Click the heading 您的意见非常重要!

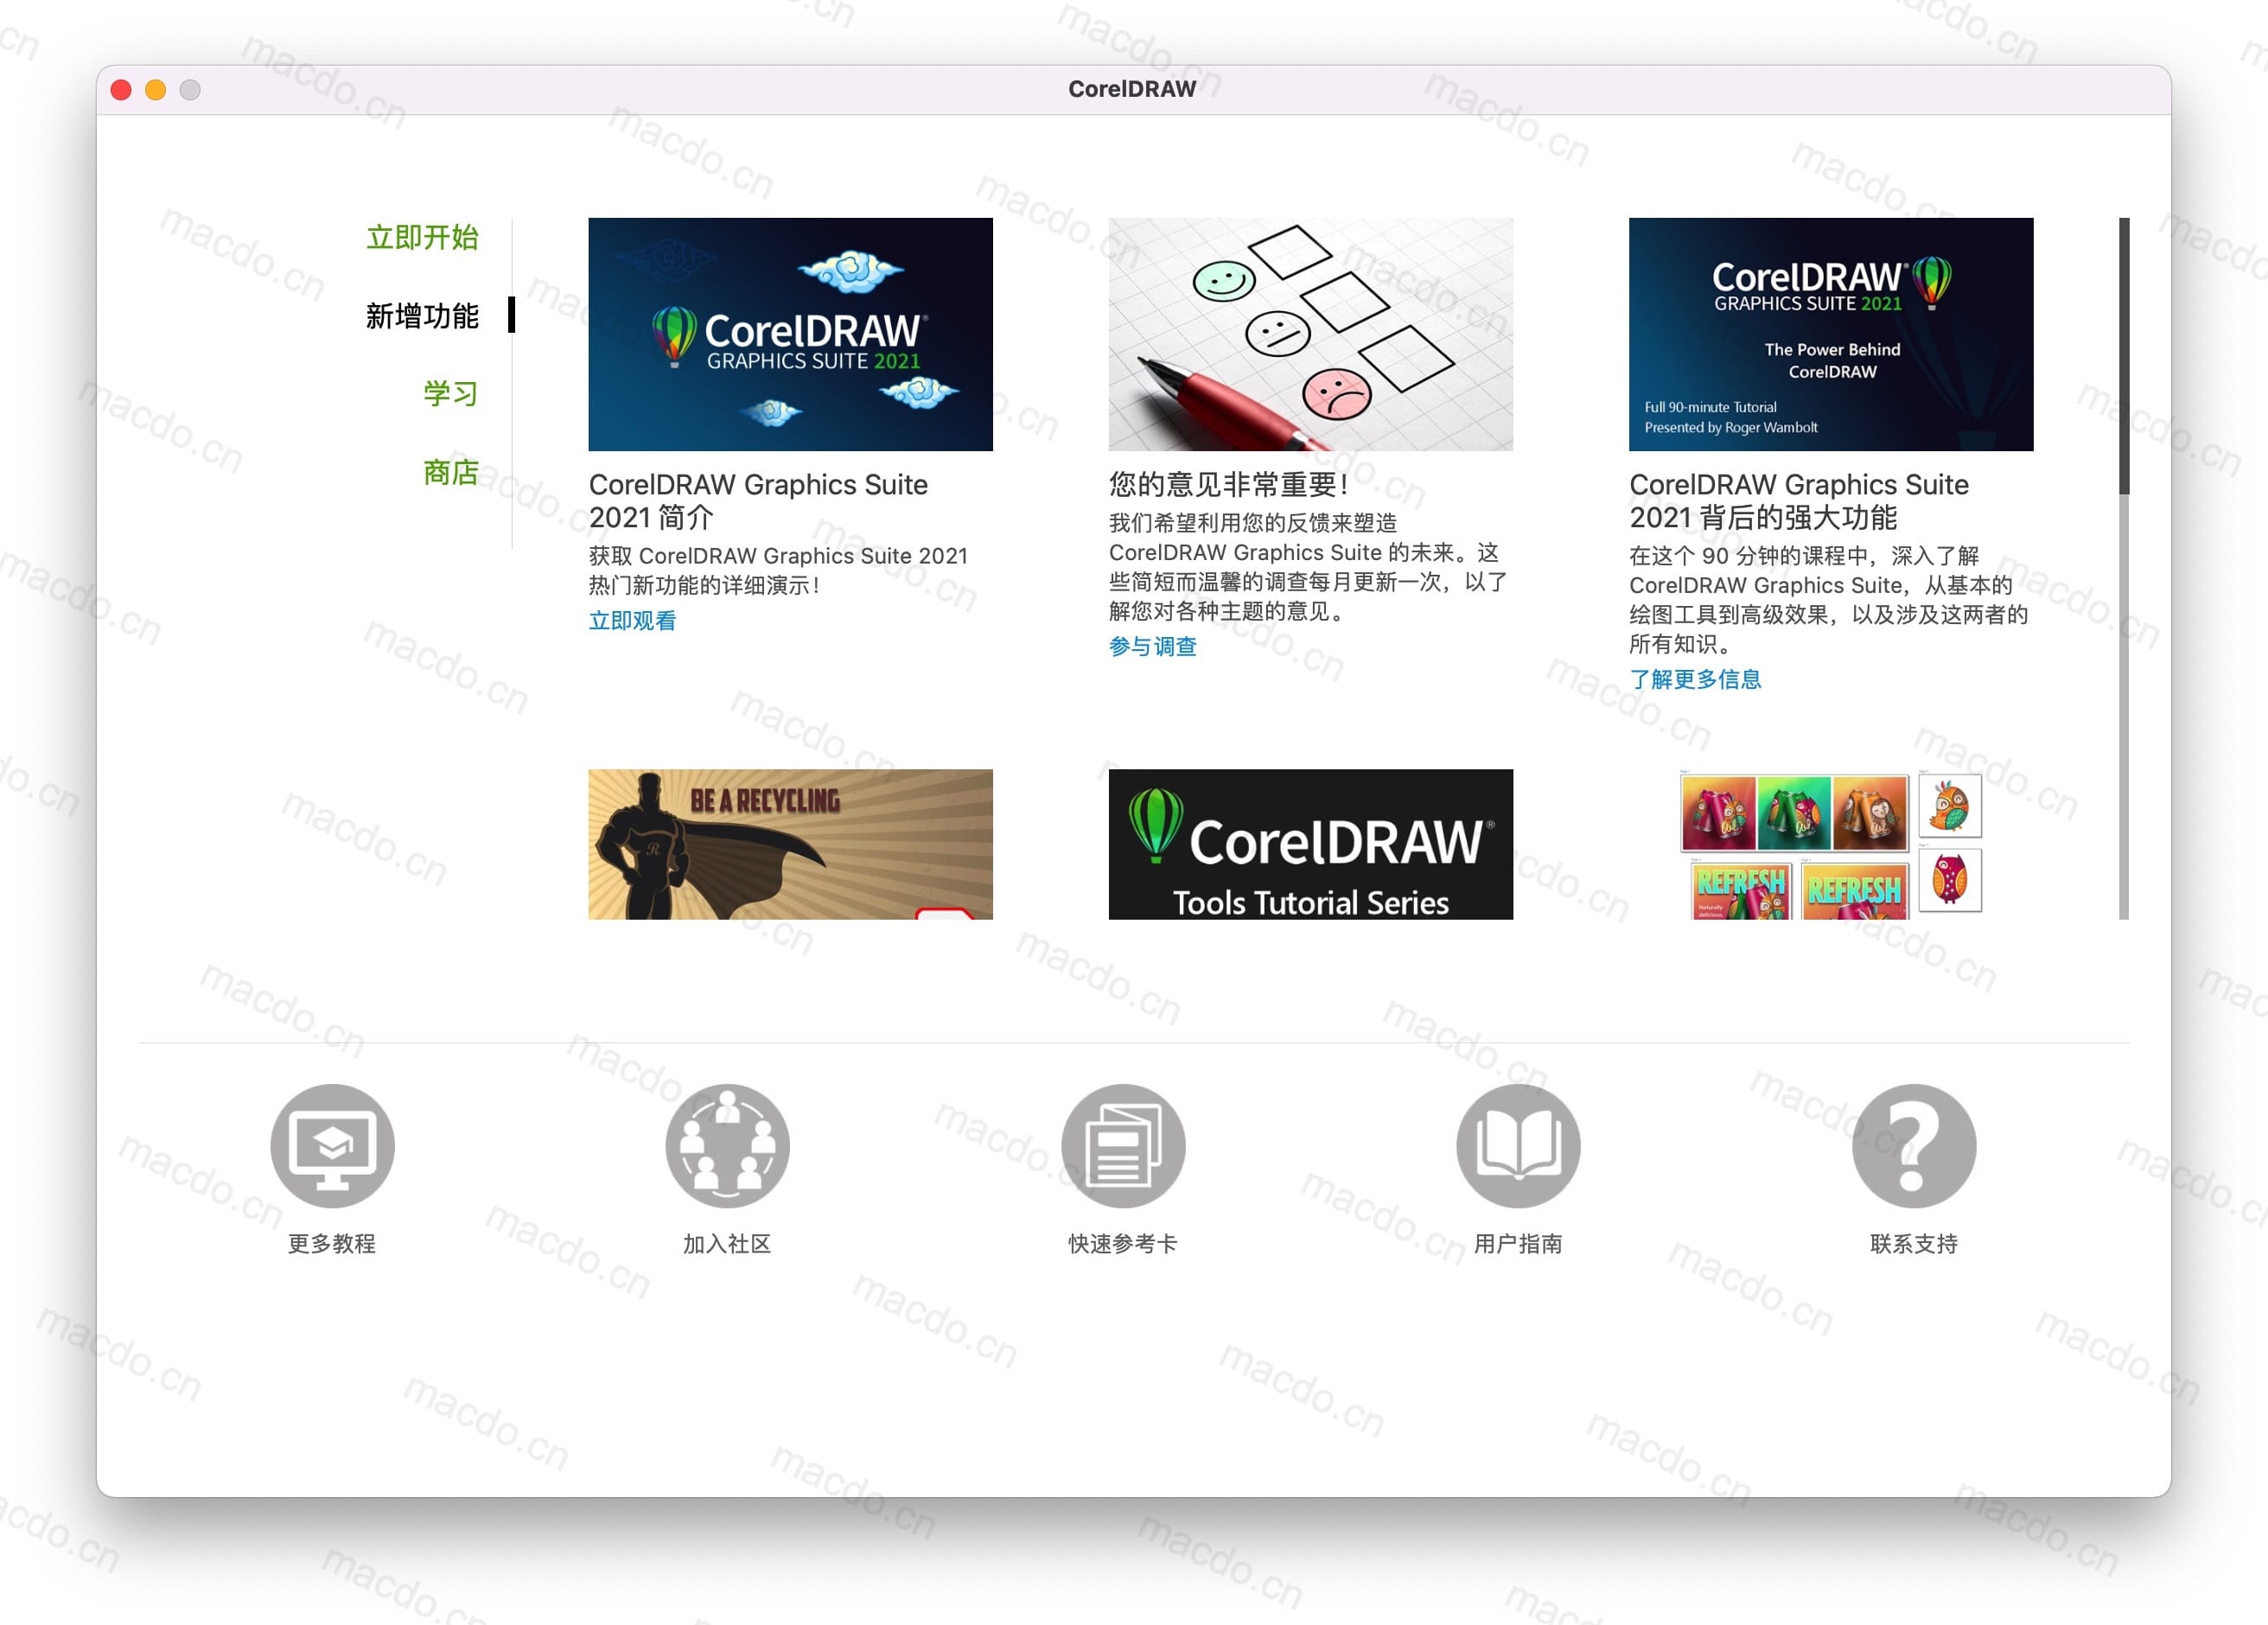tap(1229, 484)
